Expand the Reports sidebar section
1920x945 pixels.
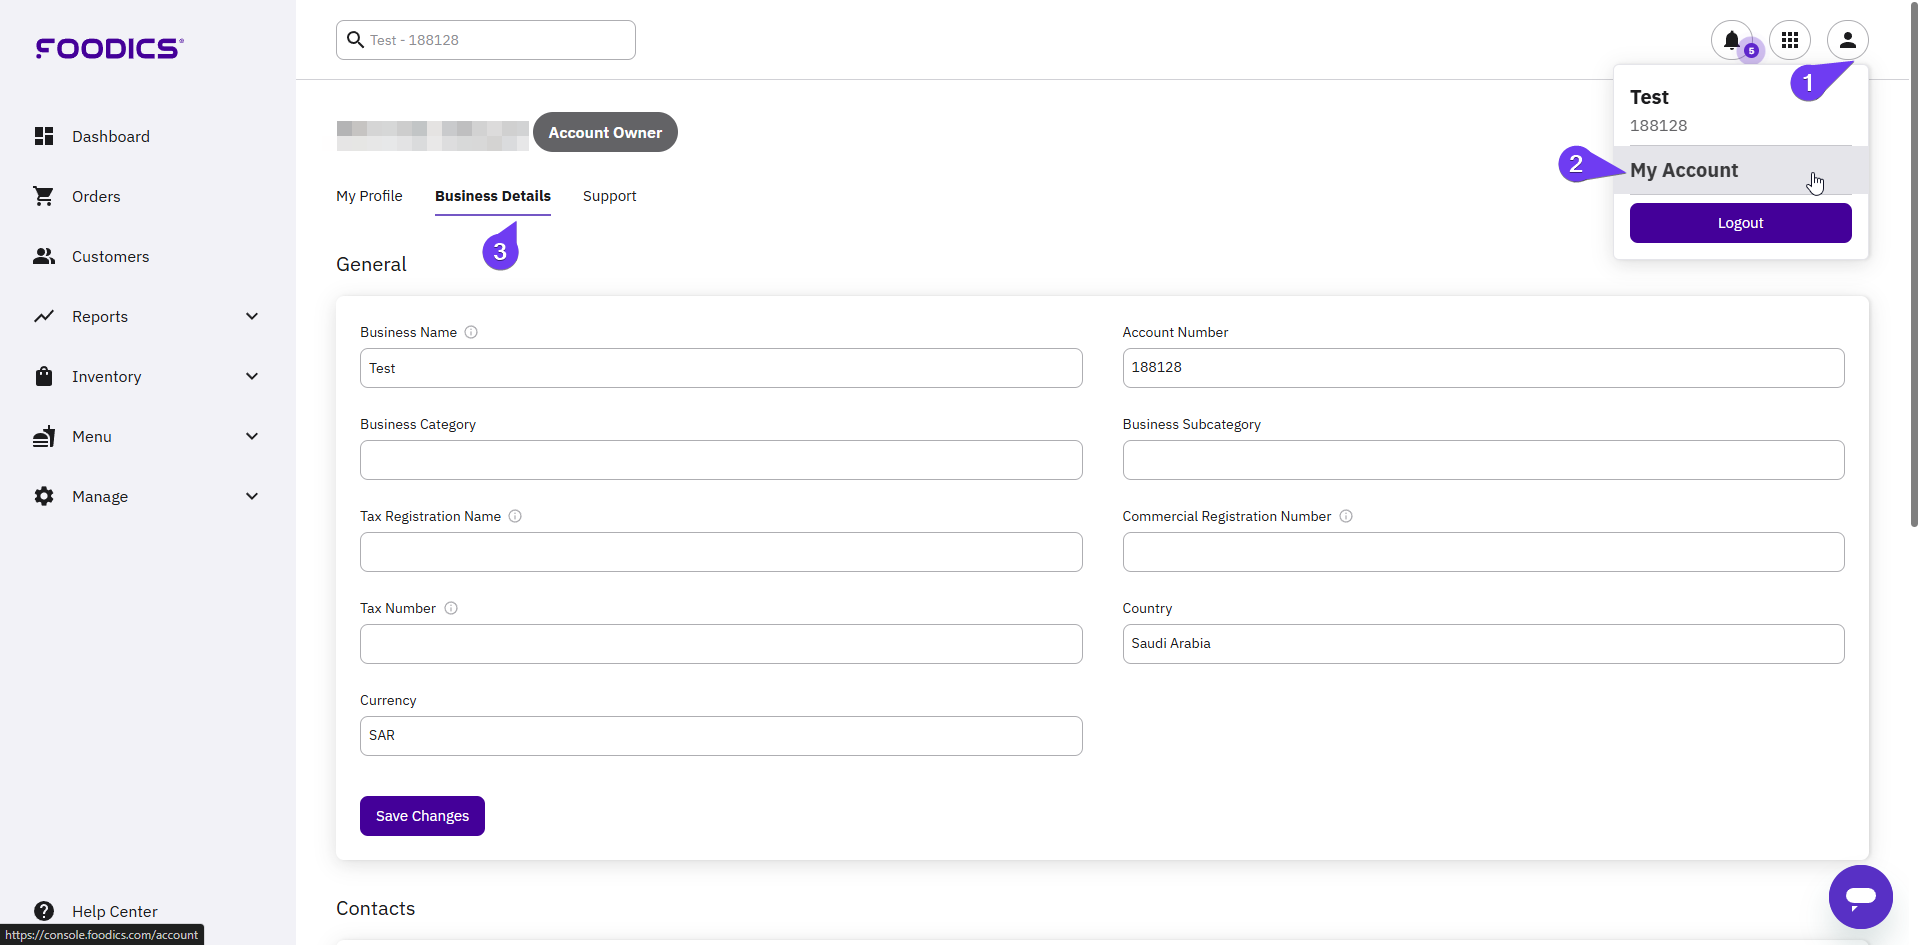click(252, 316)
